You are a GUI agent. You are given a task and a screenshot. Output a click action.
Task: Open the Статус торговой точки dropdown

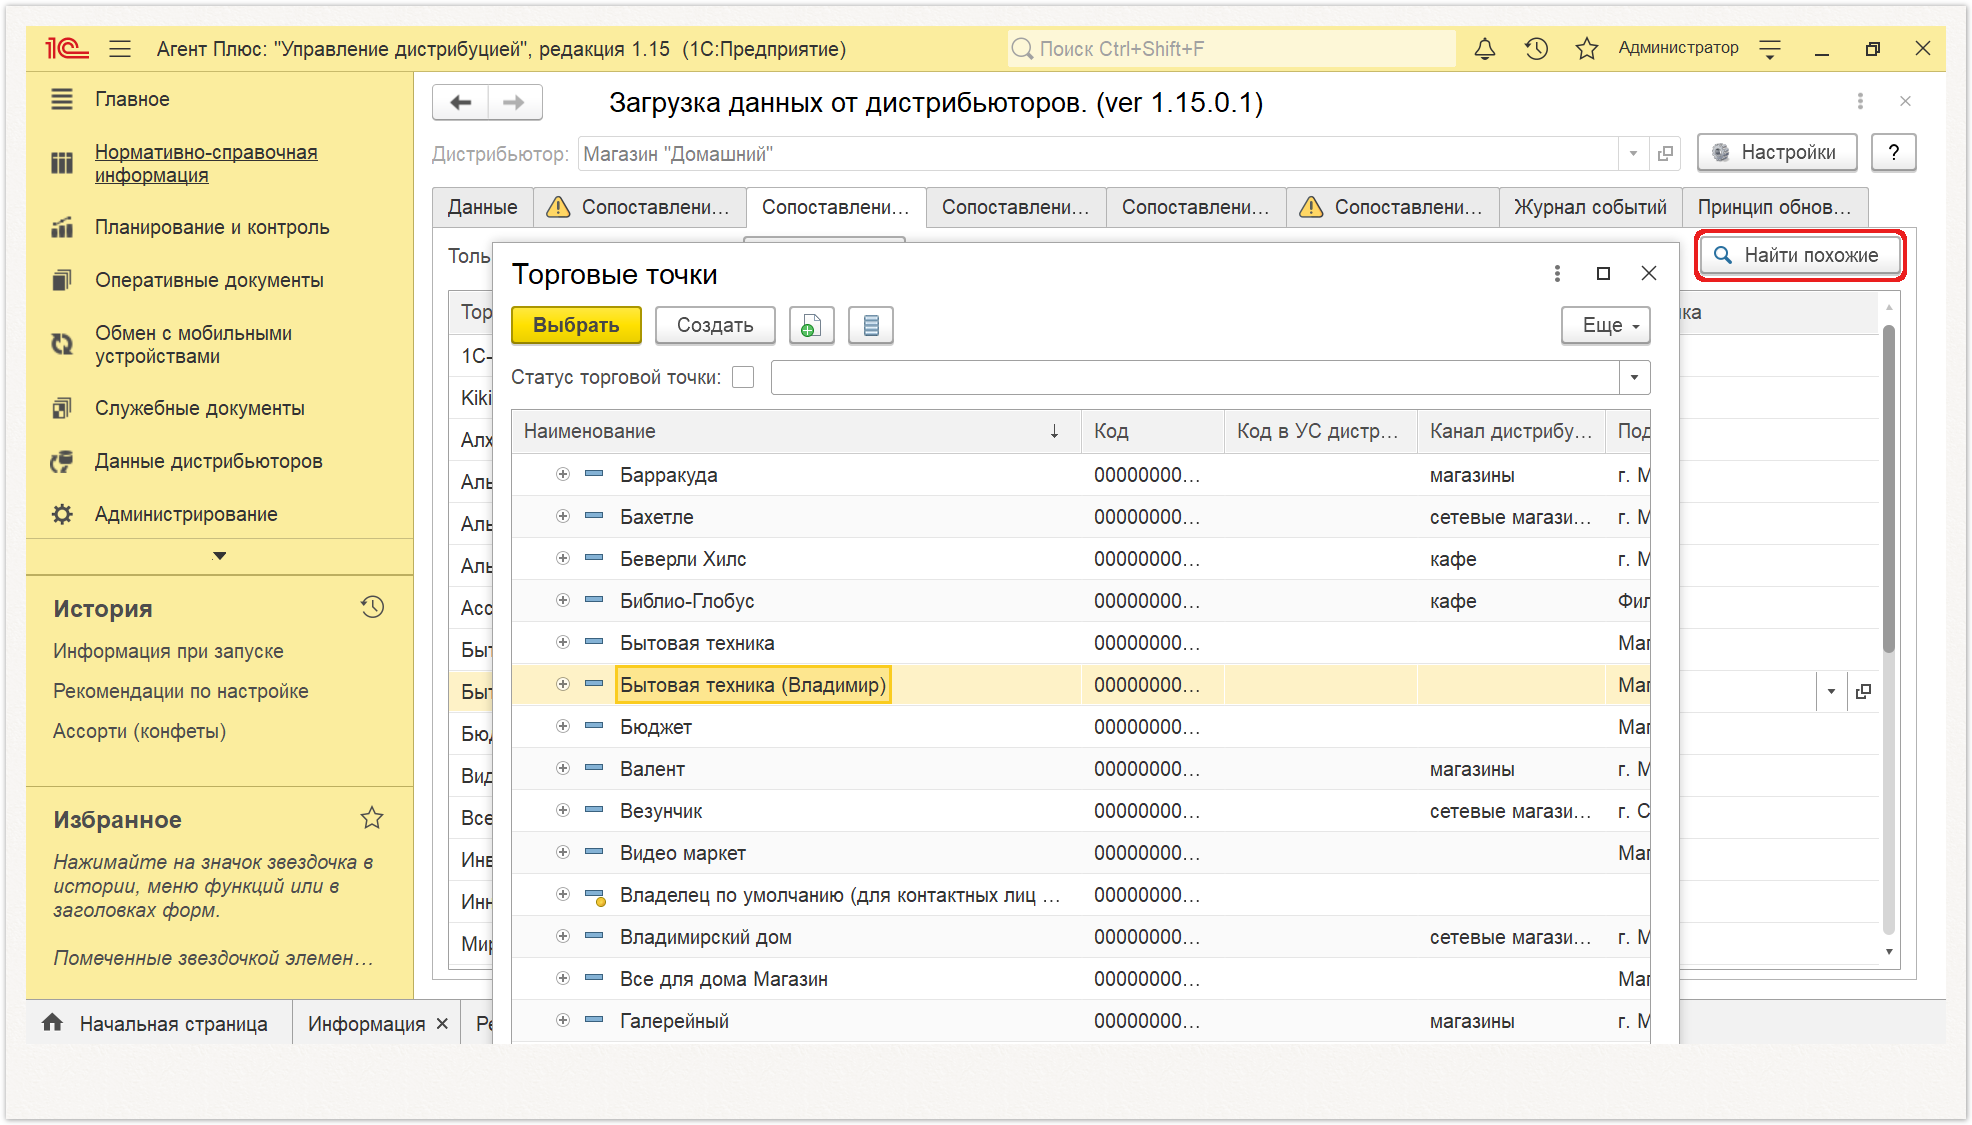point(1634,377)
